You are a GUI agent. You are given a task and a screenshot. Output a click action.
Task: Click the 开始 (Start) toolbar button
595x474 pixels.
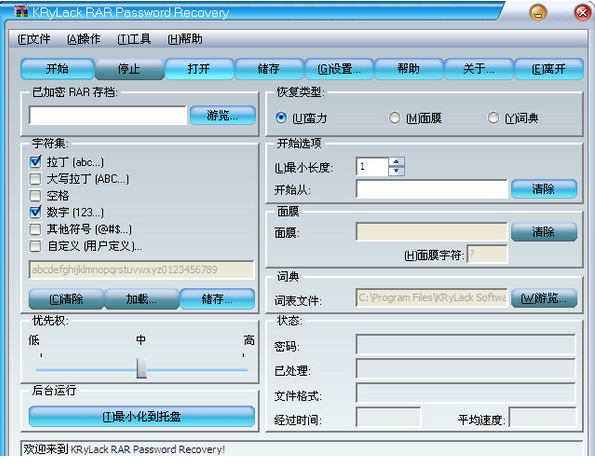pyautogui.click(x=57, y=69)
